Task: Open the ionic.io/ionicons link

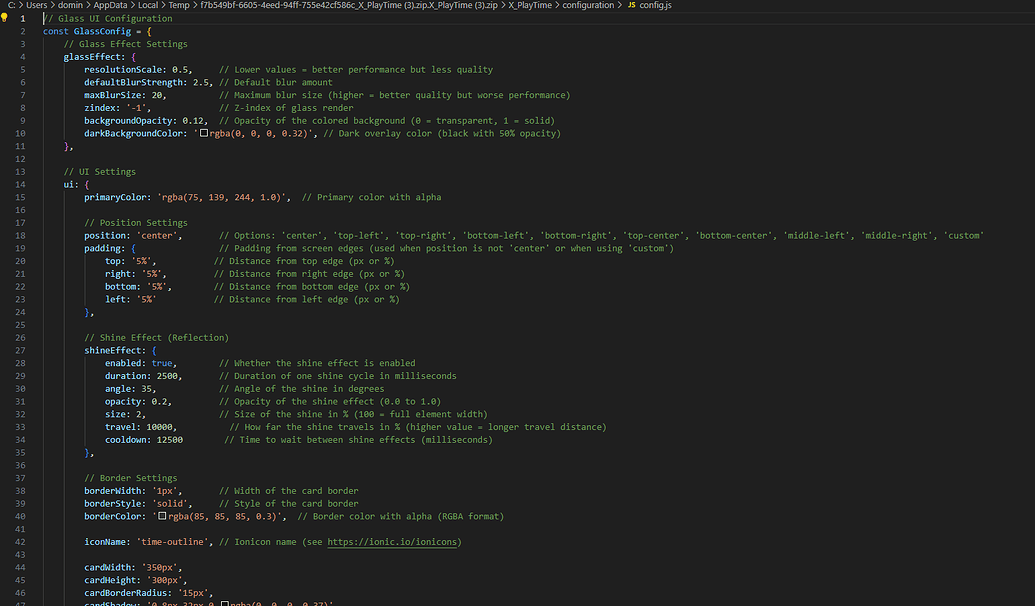Action: coord(394,542)
